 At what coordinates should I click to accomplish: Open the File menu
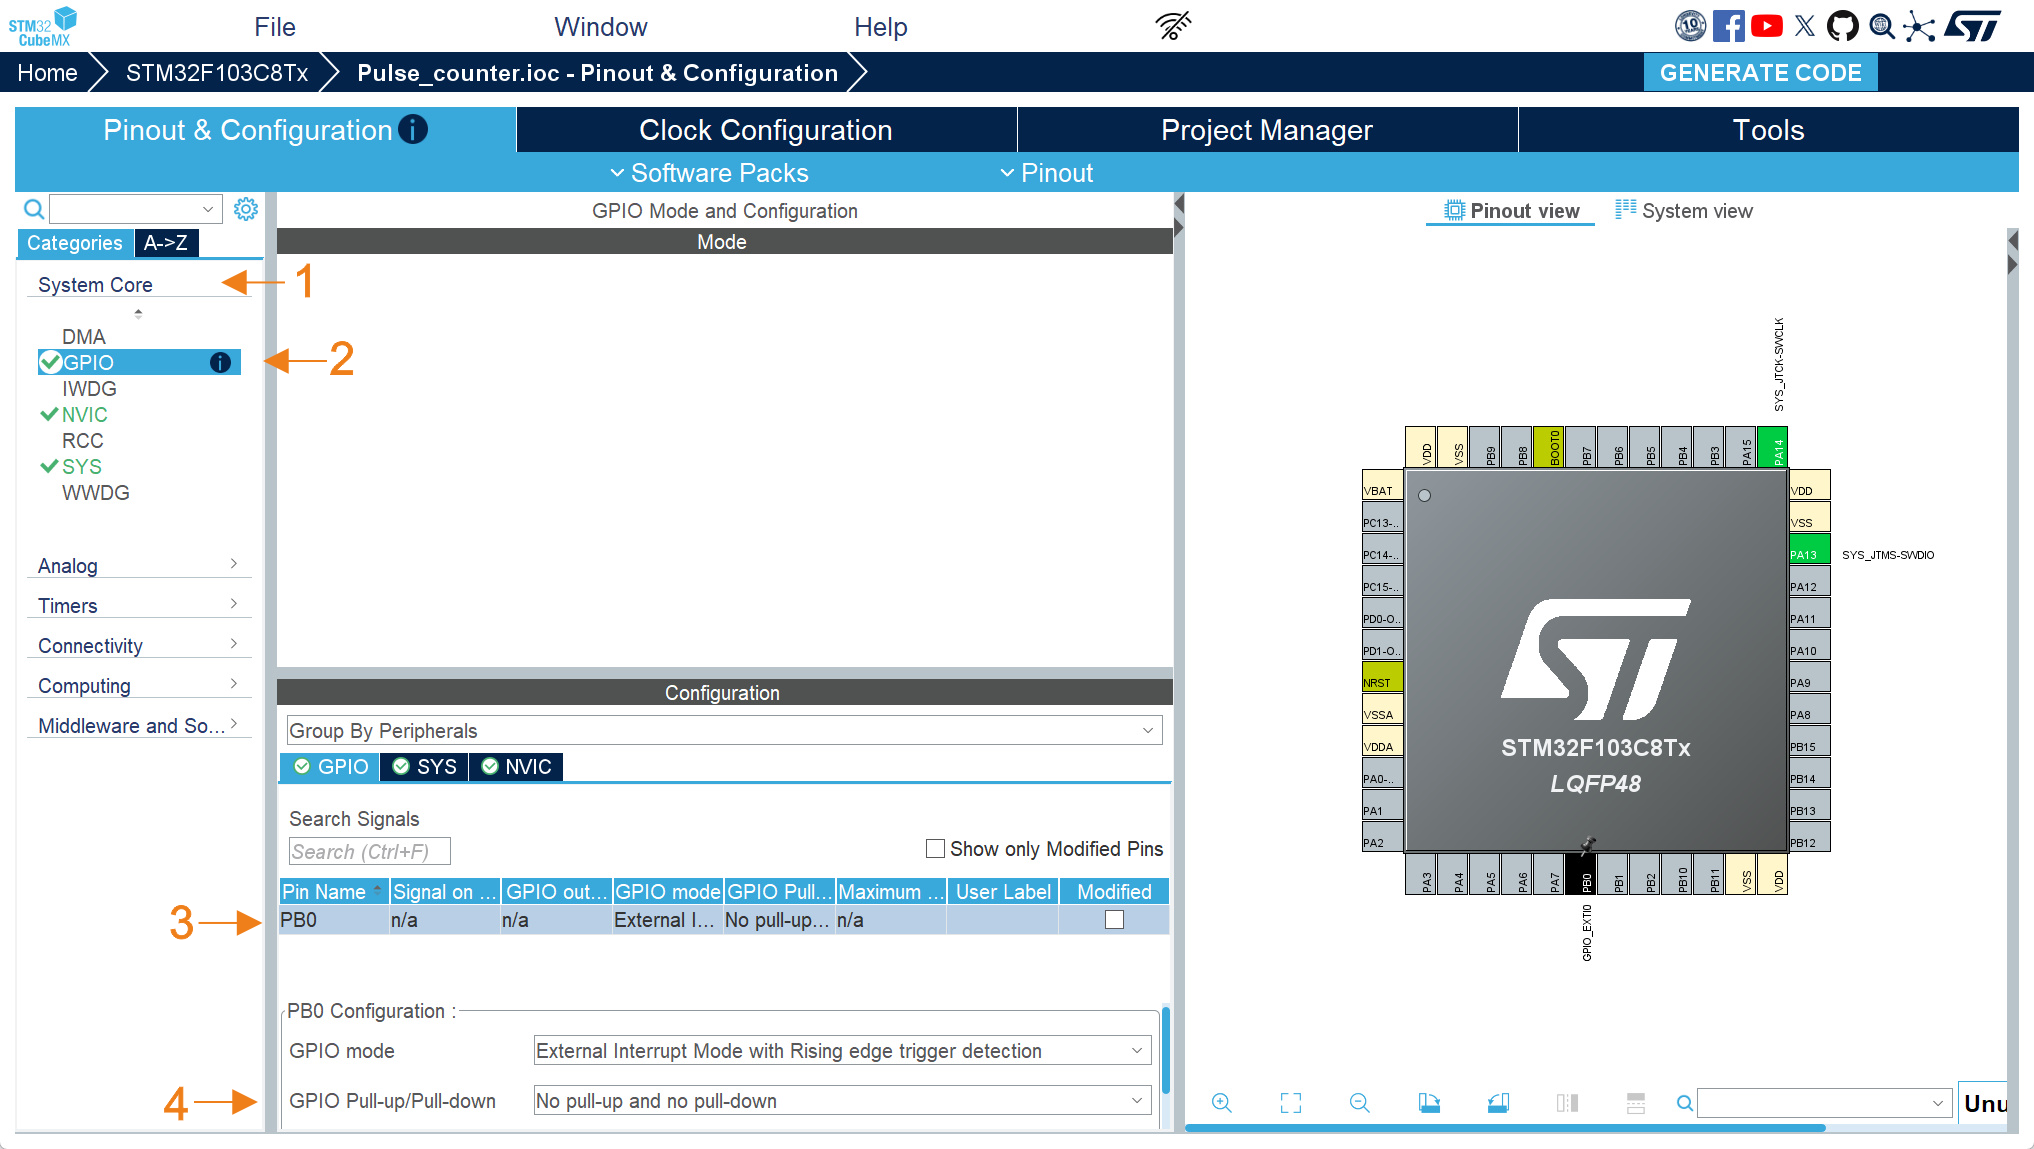click(274, 27)
